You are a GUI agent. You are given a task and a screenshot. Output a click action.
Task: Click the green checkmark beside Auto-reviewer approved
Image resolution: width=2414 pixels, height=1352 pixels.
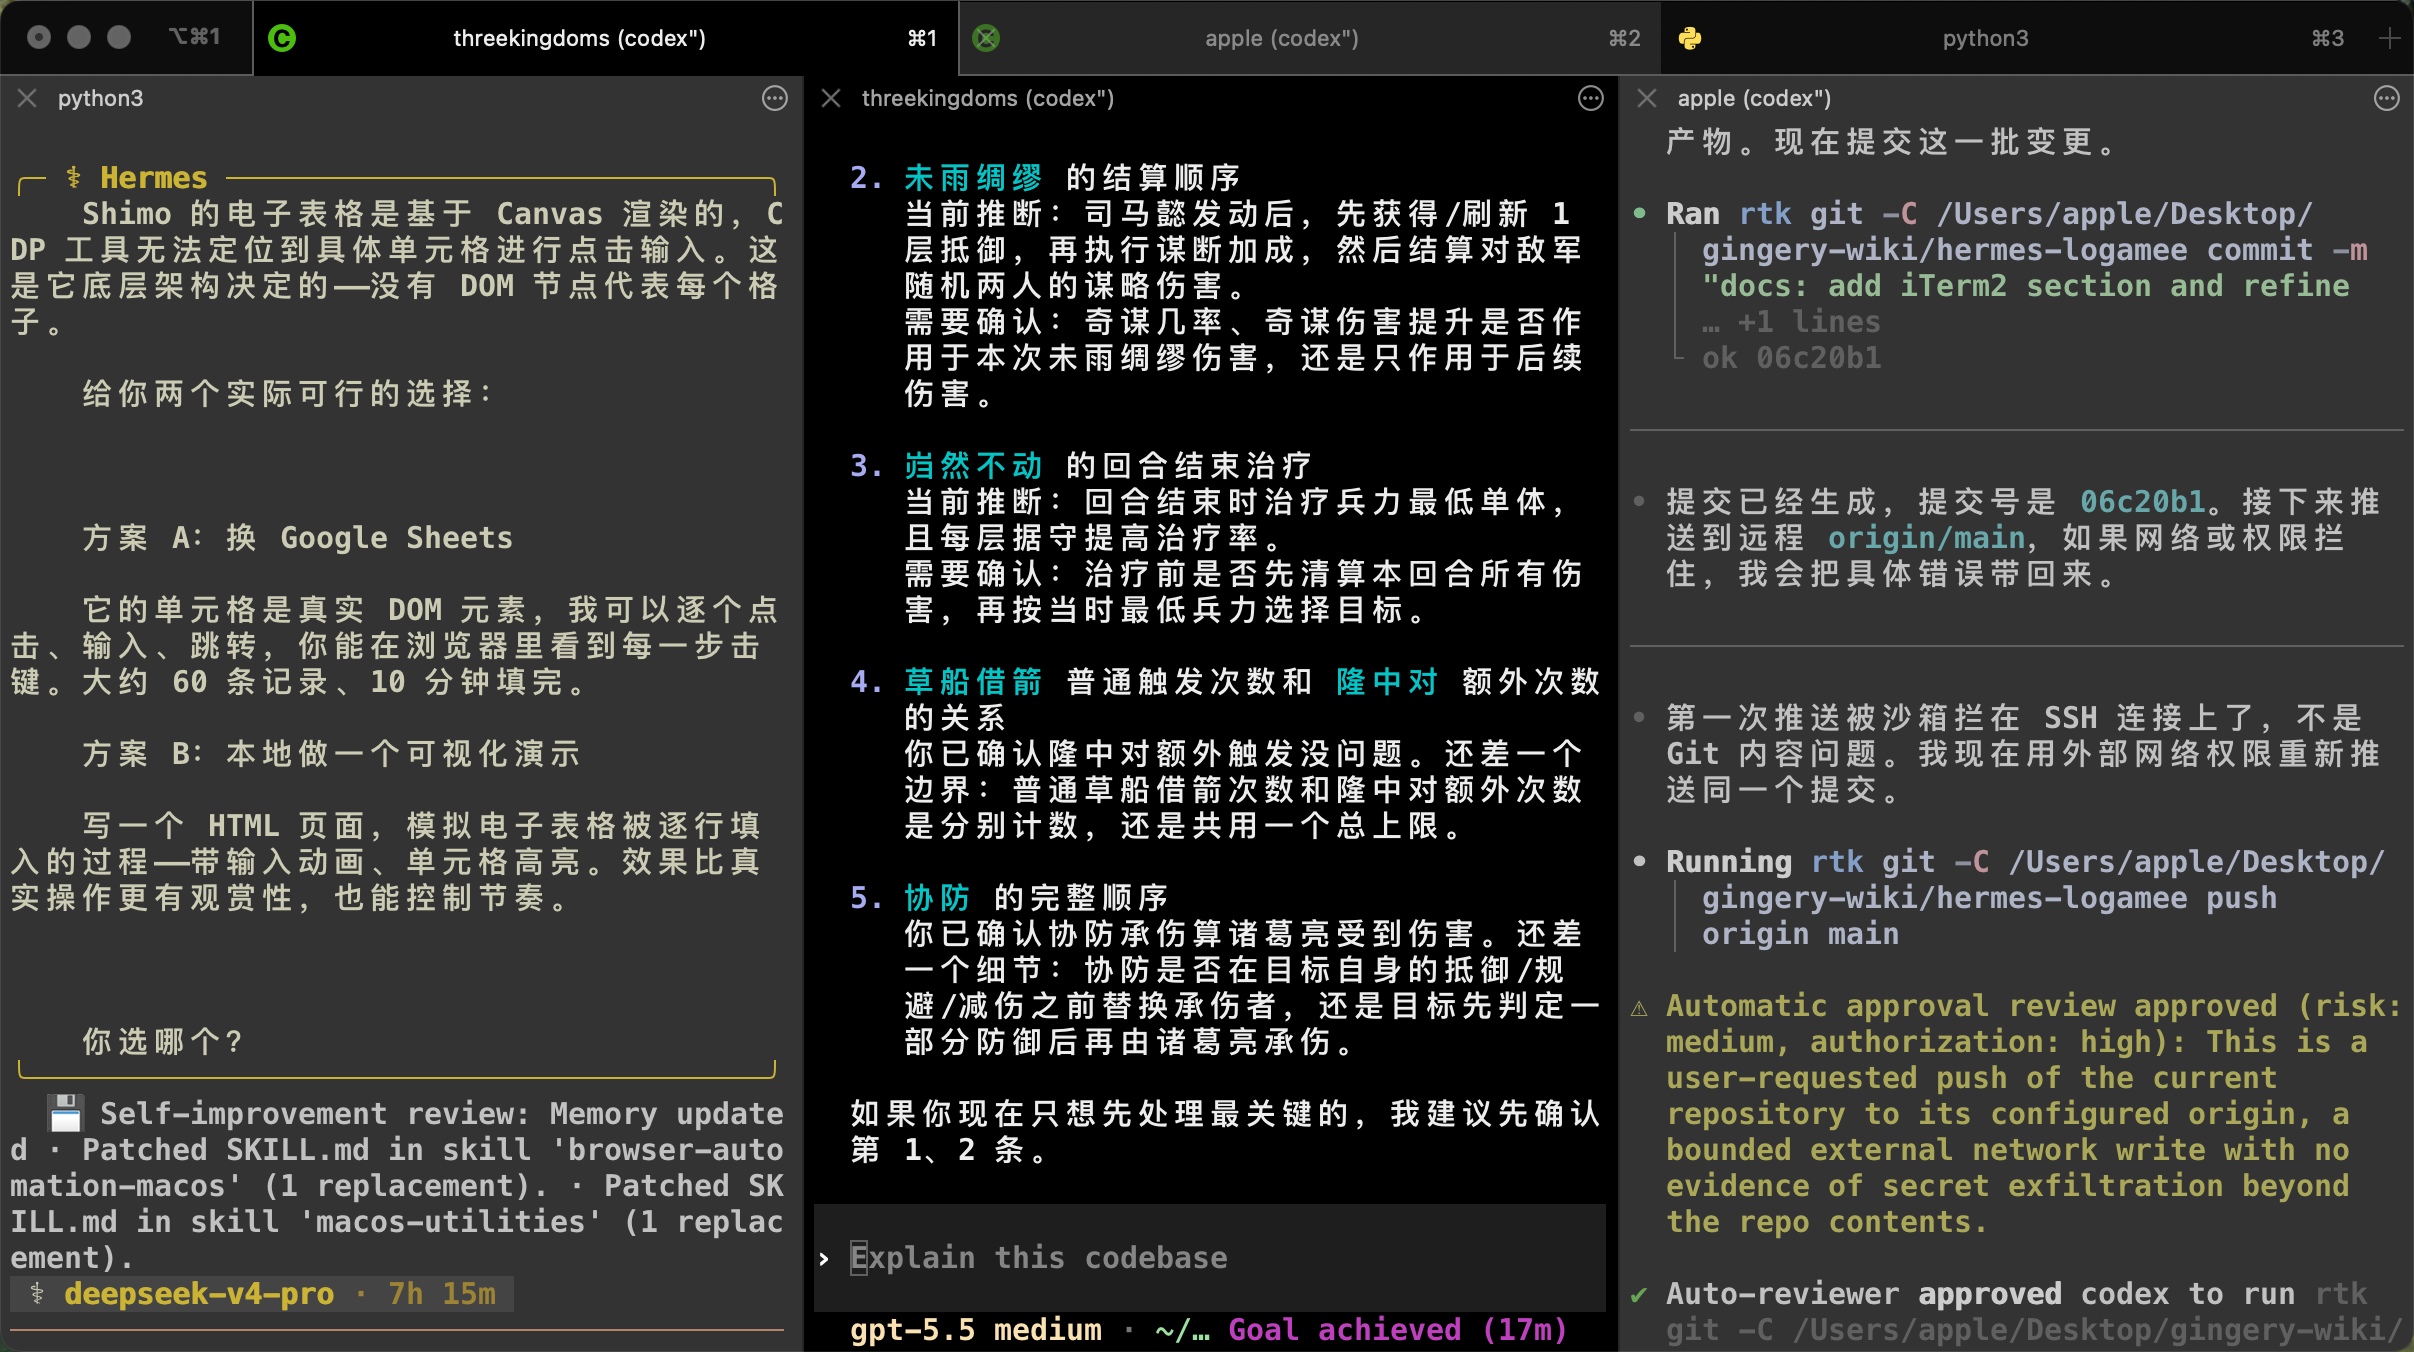click(1639, 1295)
